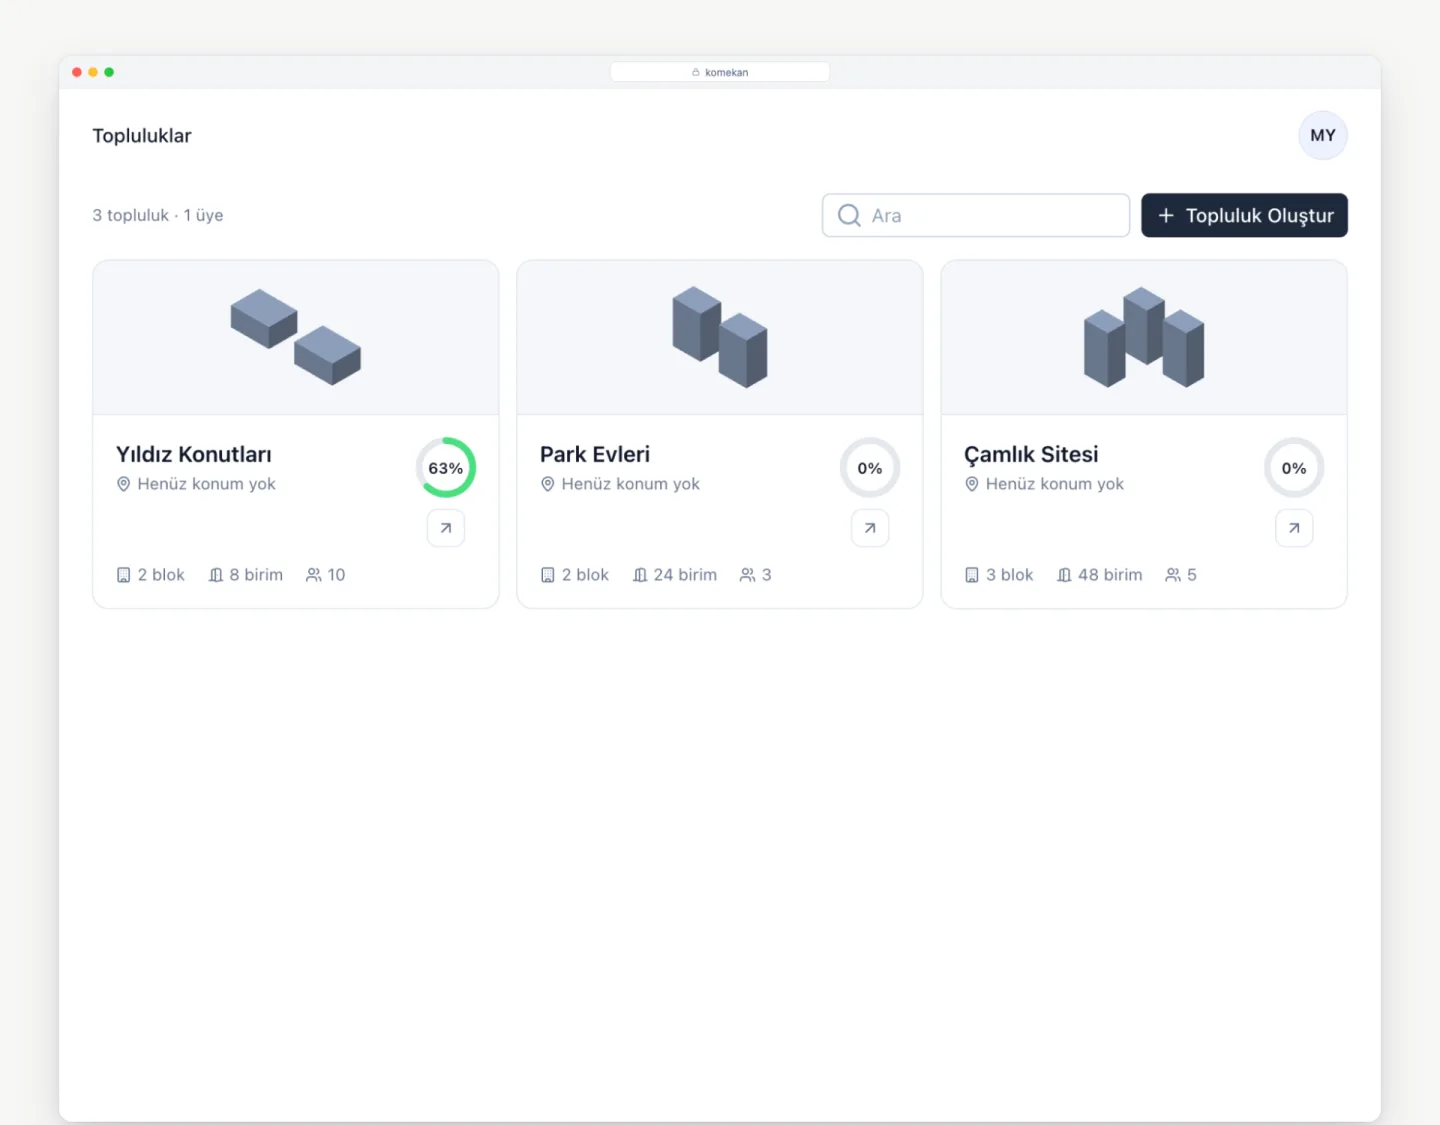Click members icon on Park Evleri card
Image resolution: width=1440 pixels, height=1125 pixels.
click(747, 575)
